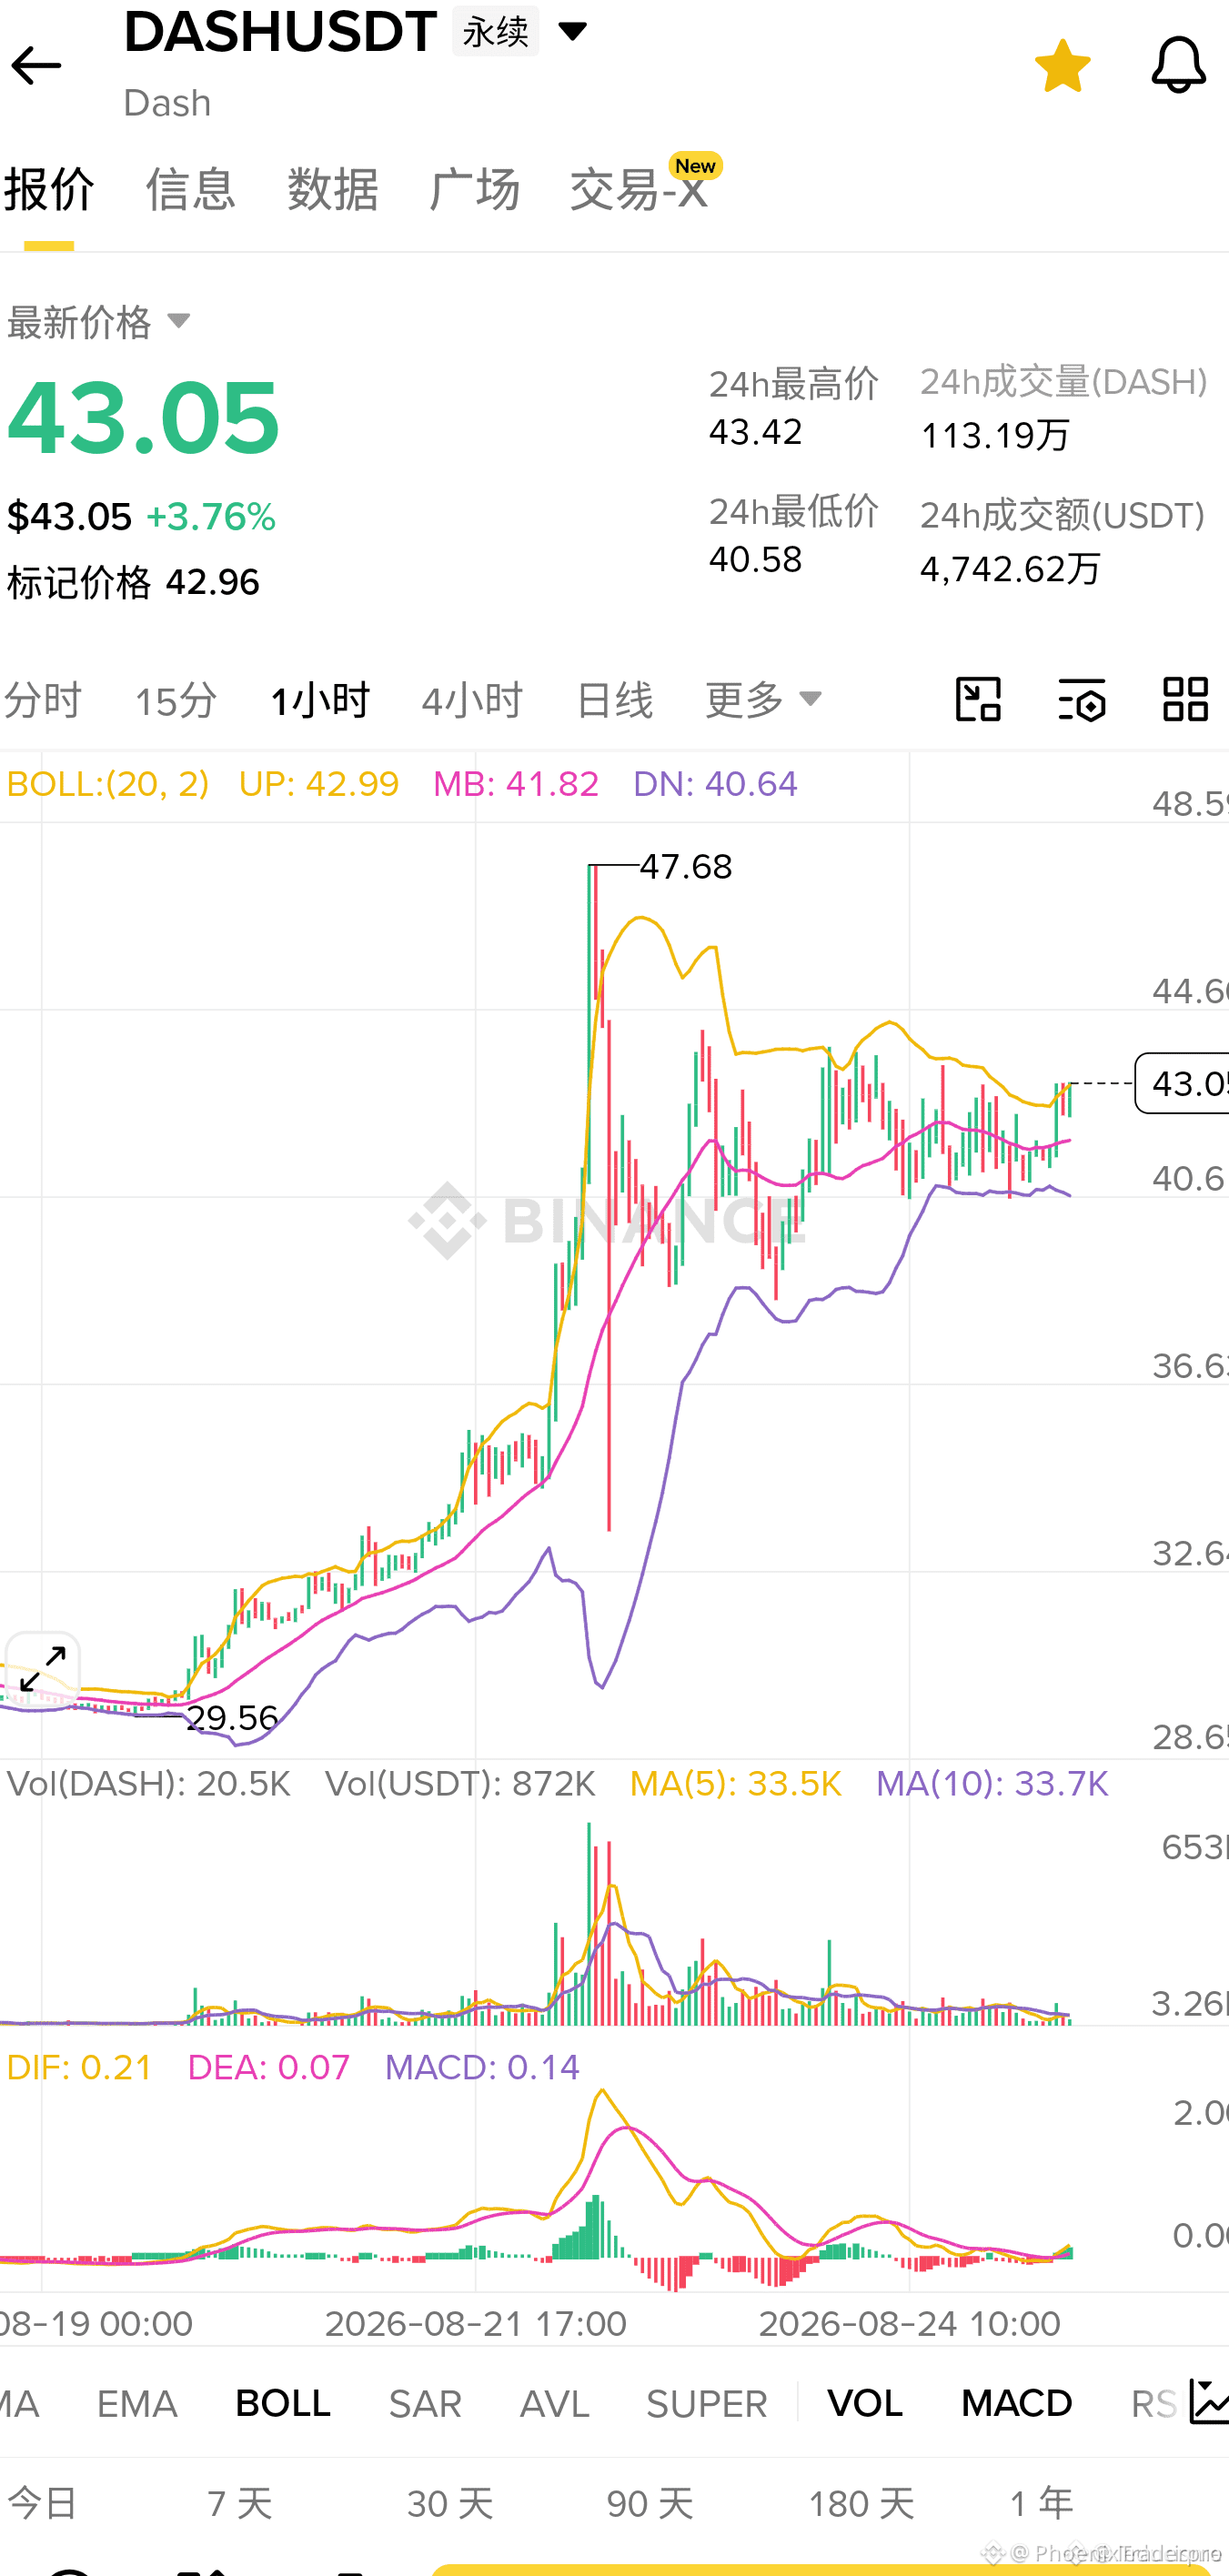The height and width of the screenshot is (2576, 1229).
Task: Click the 2026-08-21 17:00 time axis label
Action: pos(476,2323)
